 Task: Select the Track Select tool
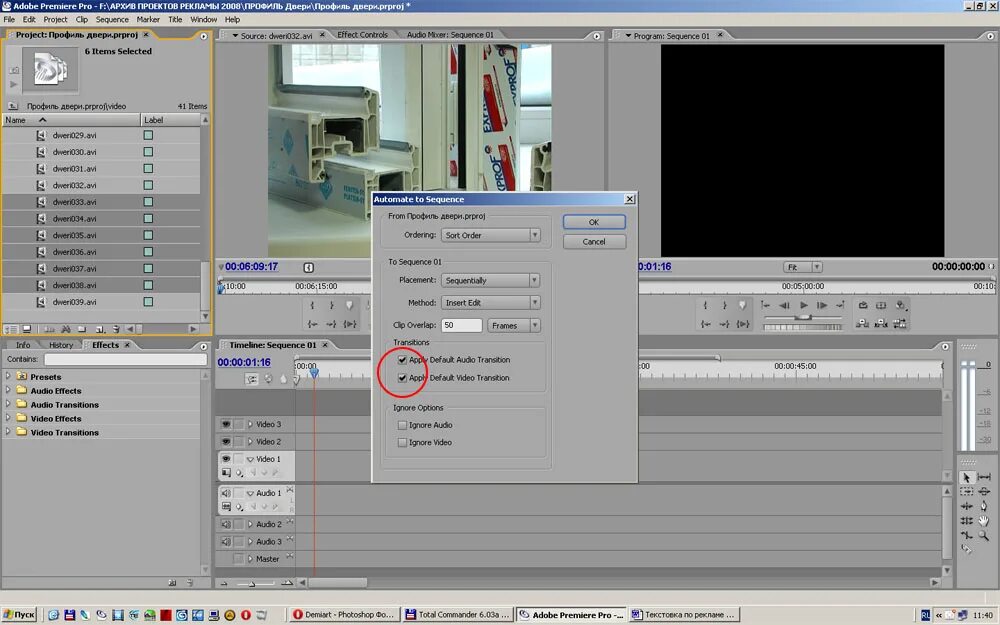pos(966,491)
